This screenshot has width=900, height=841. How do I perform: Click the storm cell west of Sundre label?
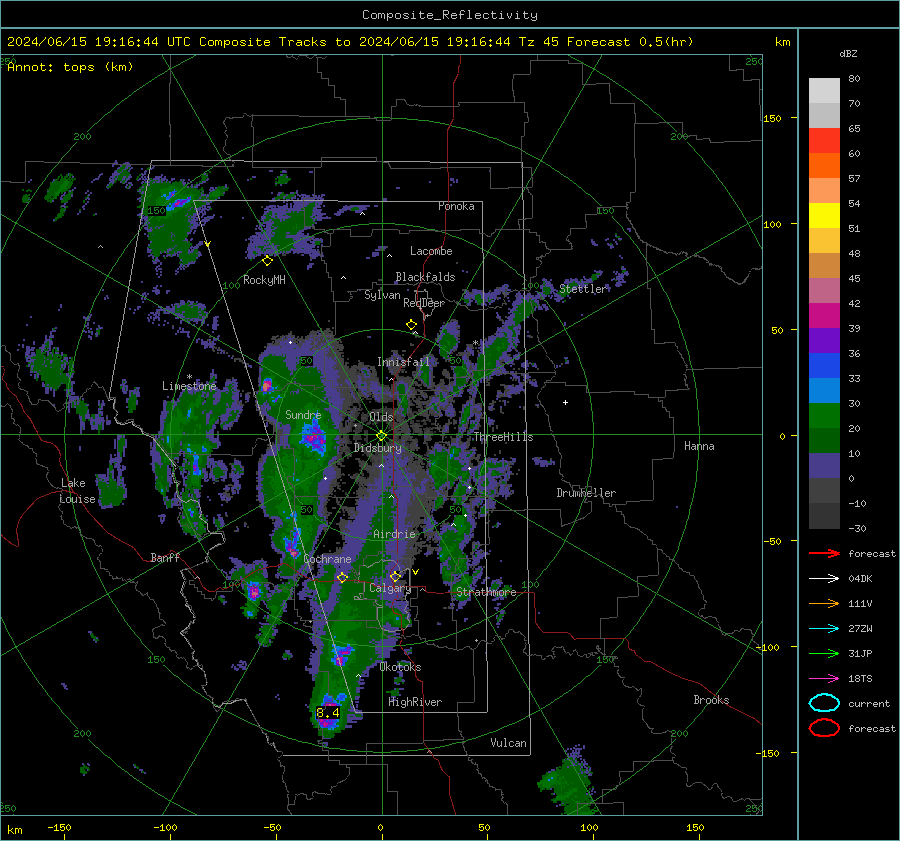[x=267, y=385]
